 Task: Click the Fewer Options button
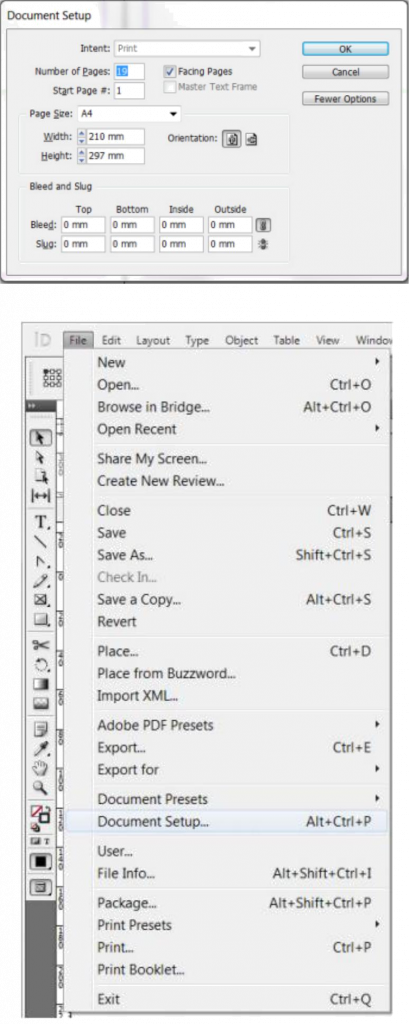pos(346,99)
